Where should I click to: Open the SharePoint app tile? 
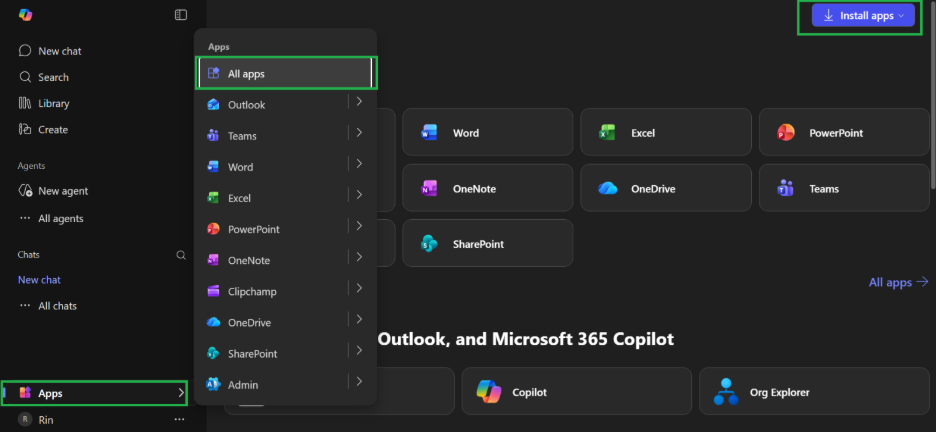click(488, 243)
